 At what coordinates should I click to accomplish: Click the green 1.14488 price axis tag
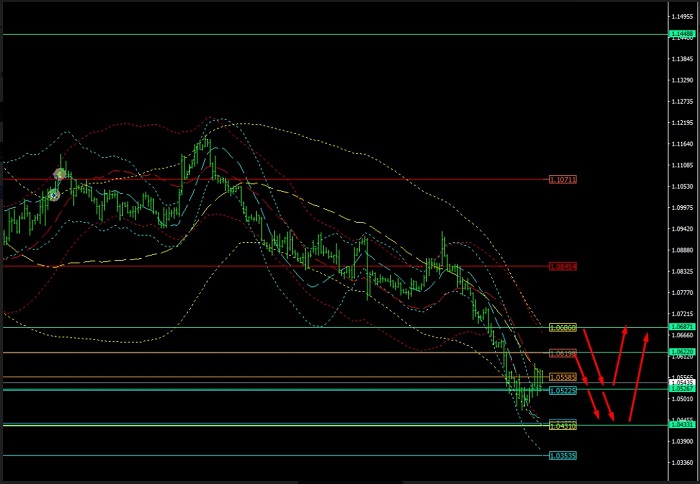click(x=683, y=34)
